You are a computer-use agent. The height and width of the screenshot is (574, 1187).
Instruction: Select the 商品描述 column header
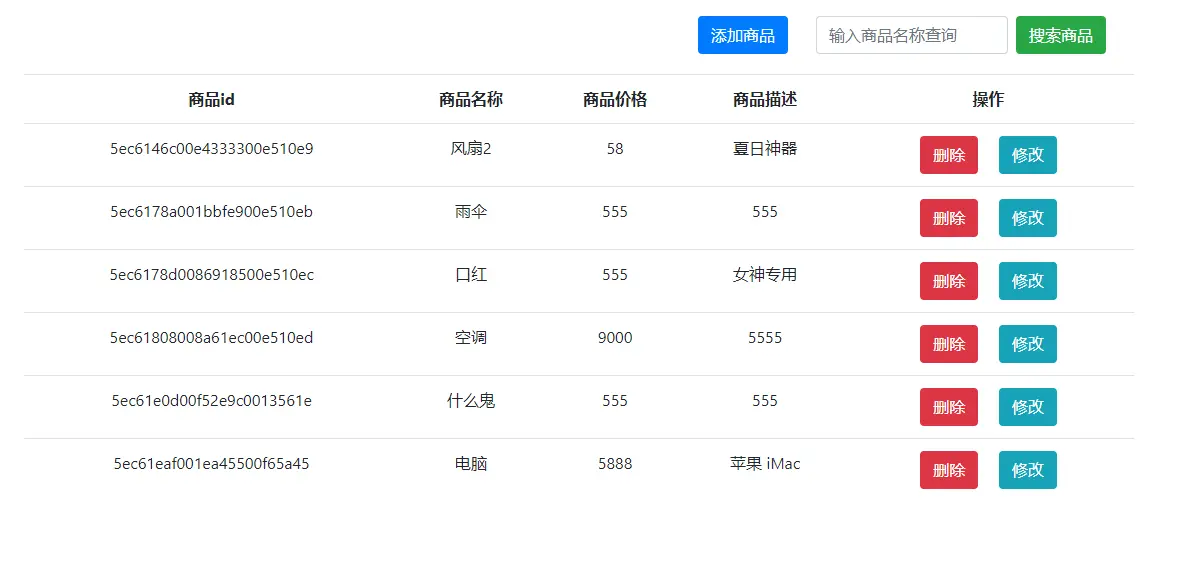point(765,99)
